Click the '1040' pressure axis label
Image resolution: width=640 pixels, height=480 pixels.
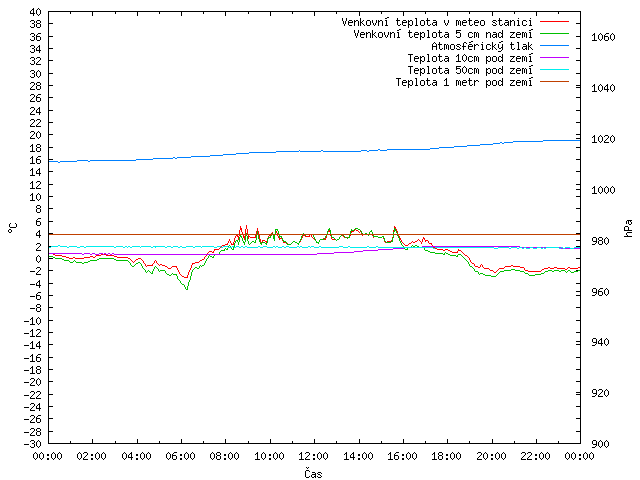(603, 88)
